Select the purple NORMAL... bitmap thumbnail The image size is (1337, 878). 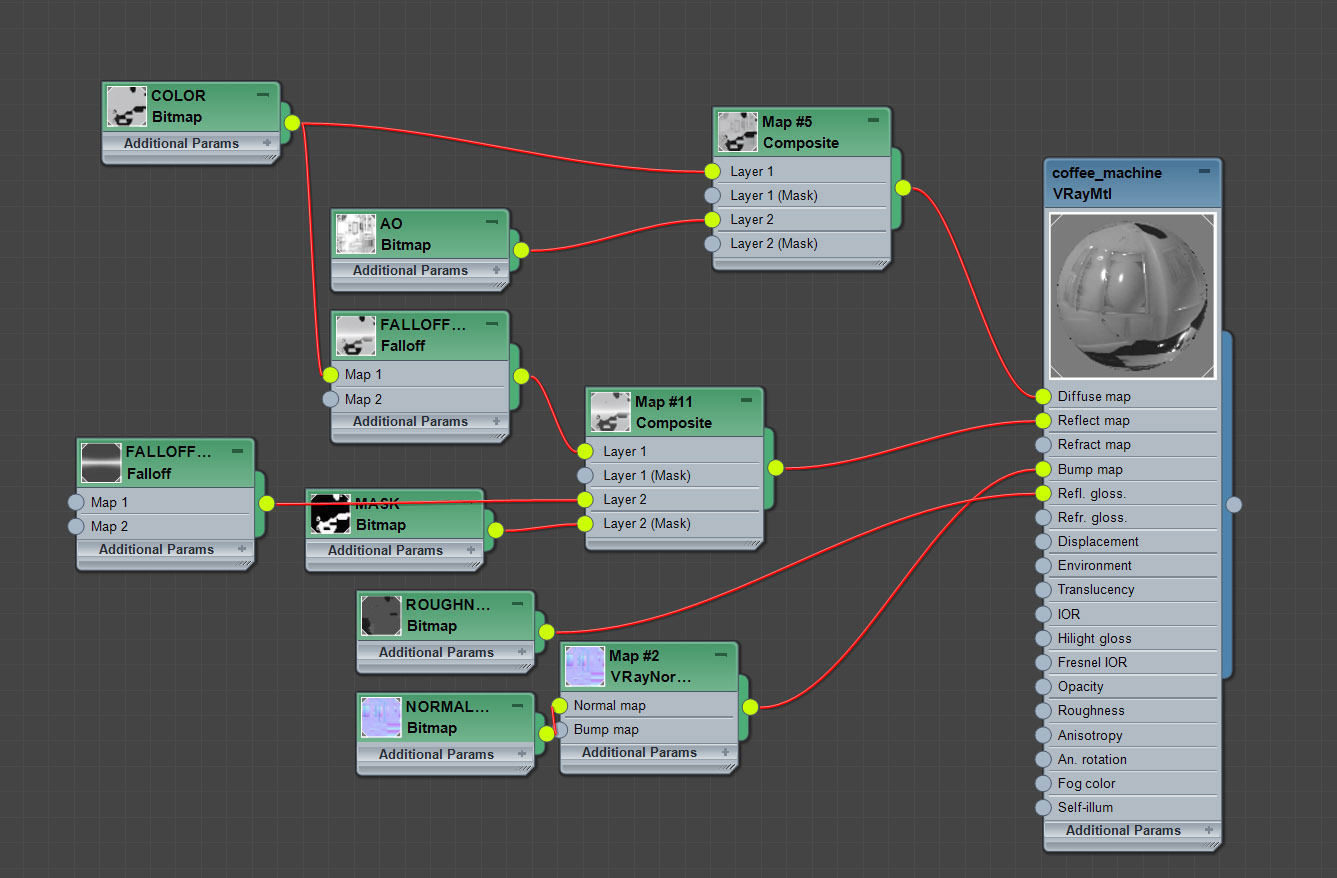tap(381, 716)
